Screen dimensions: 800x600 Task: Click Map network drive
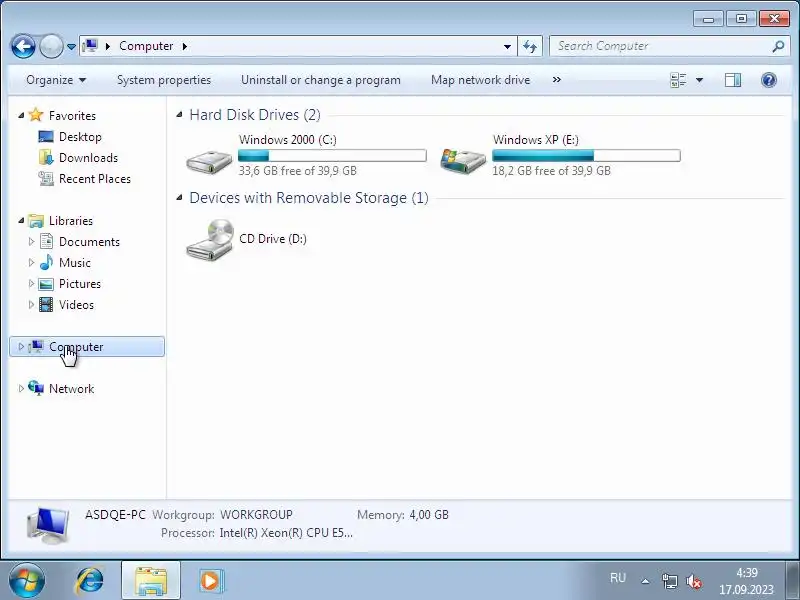pos(481,80)
